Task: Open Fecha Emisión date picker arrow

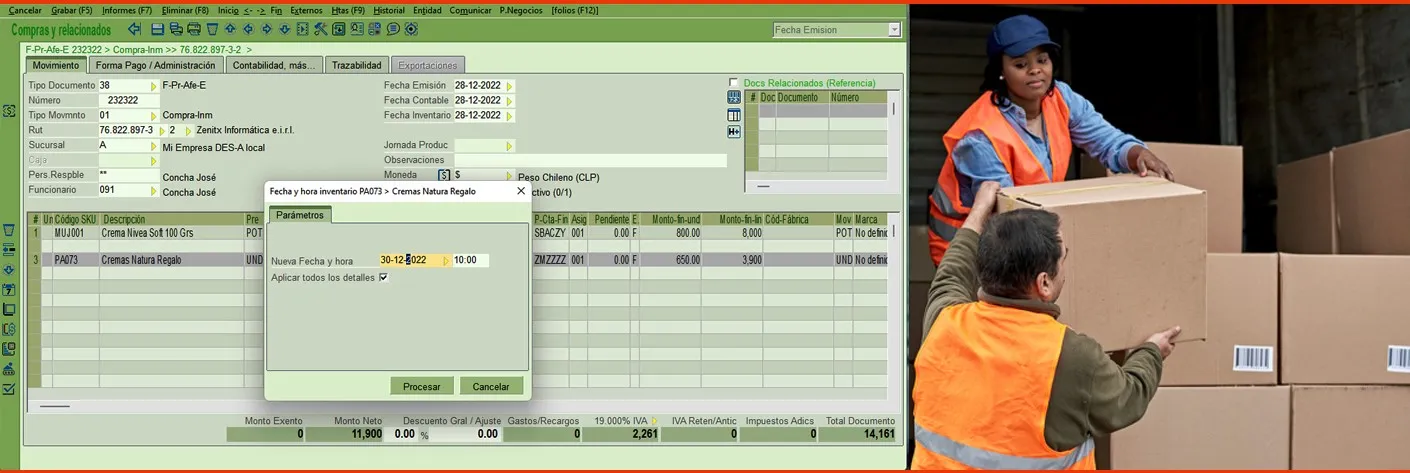Action: tap(509, 86)
